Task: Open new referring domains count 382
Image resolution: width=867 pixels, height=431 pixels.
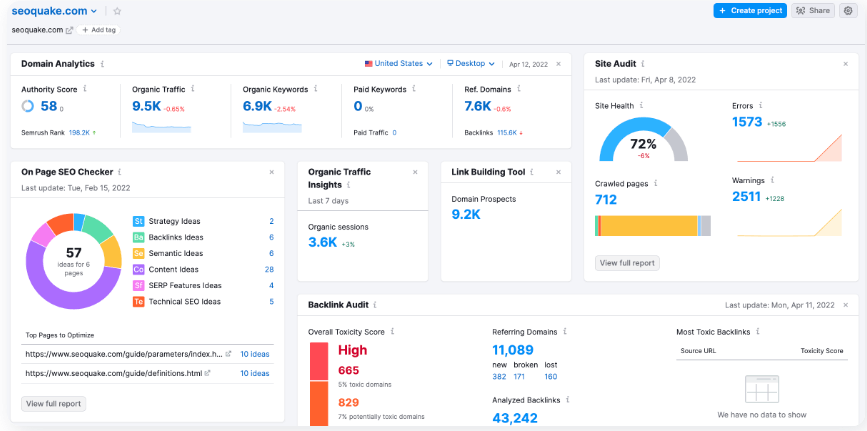Action: click(x=499, y=377)
